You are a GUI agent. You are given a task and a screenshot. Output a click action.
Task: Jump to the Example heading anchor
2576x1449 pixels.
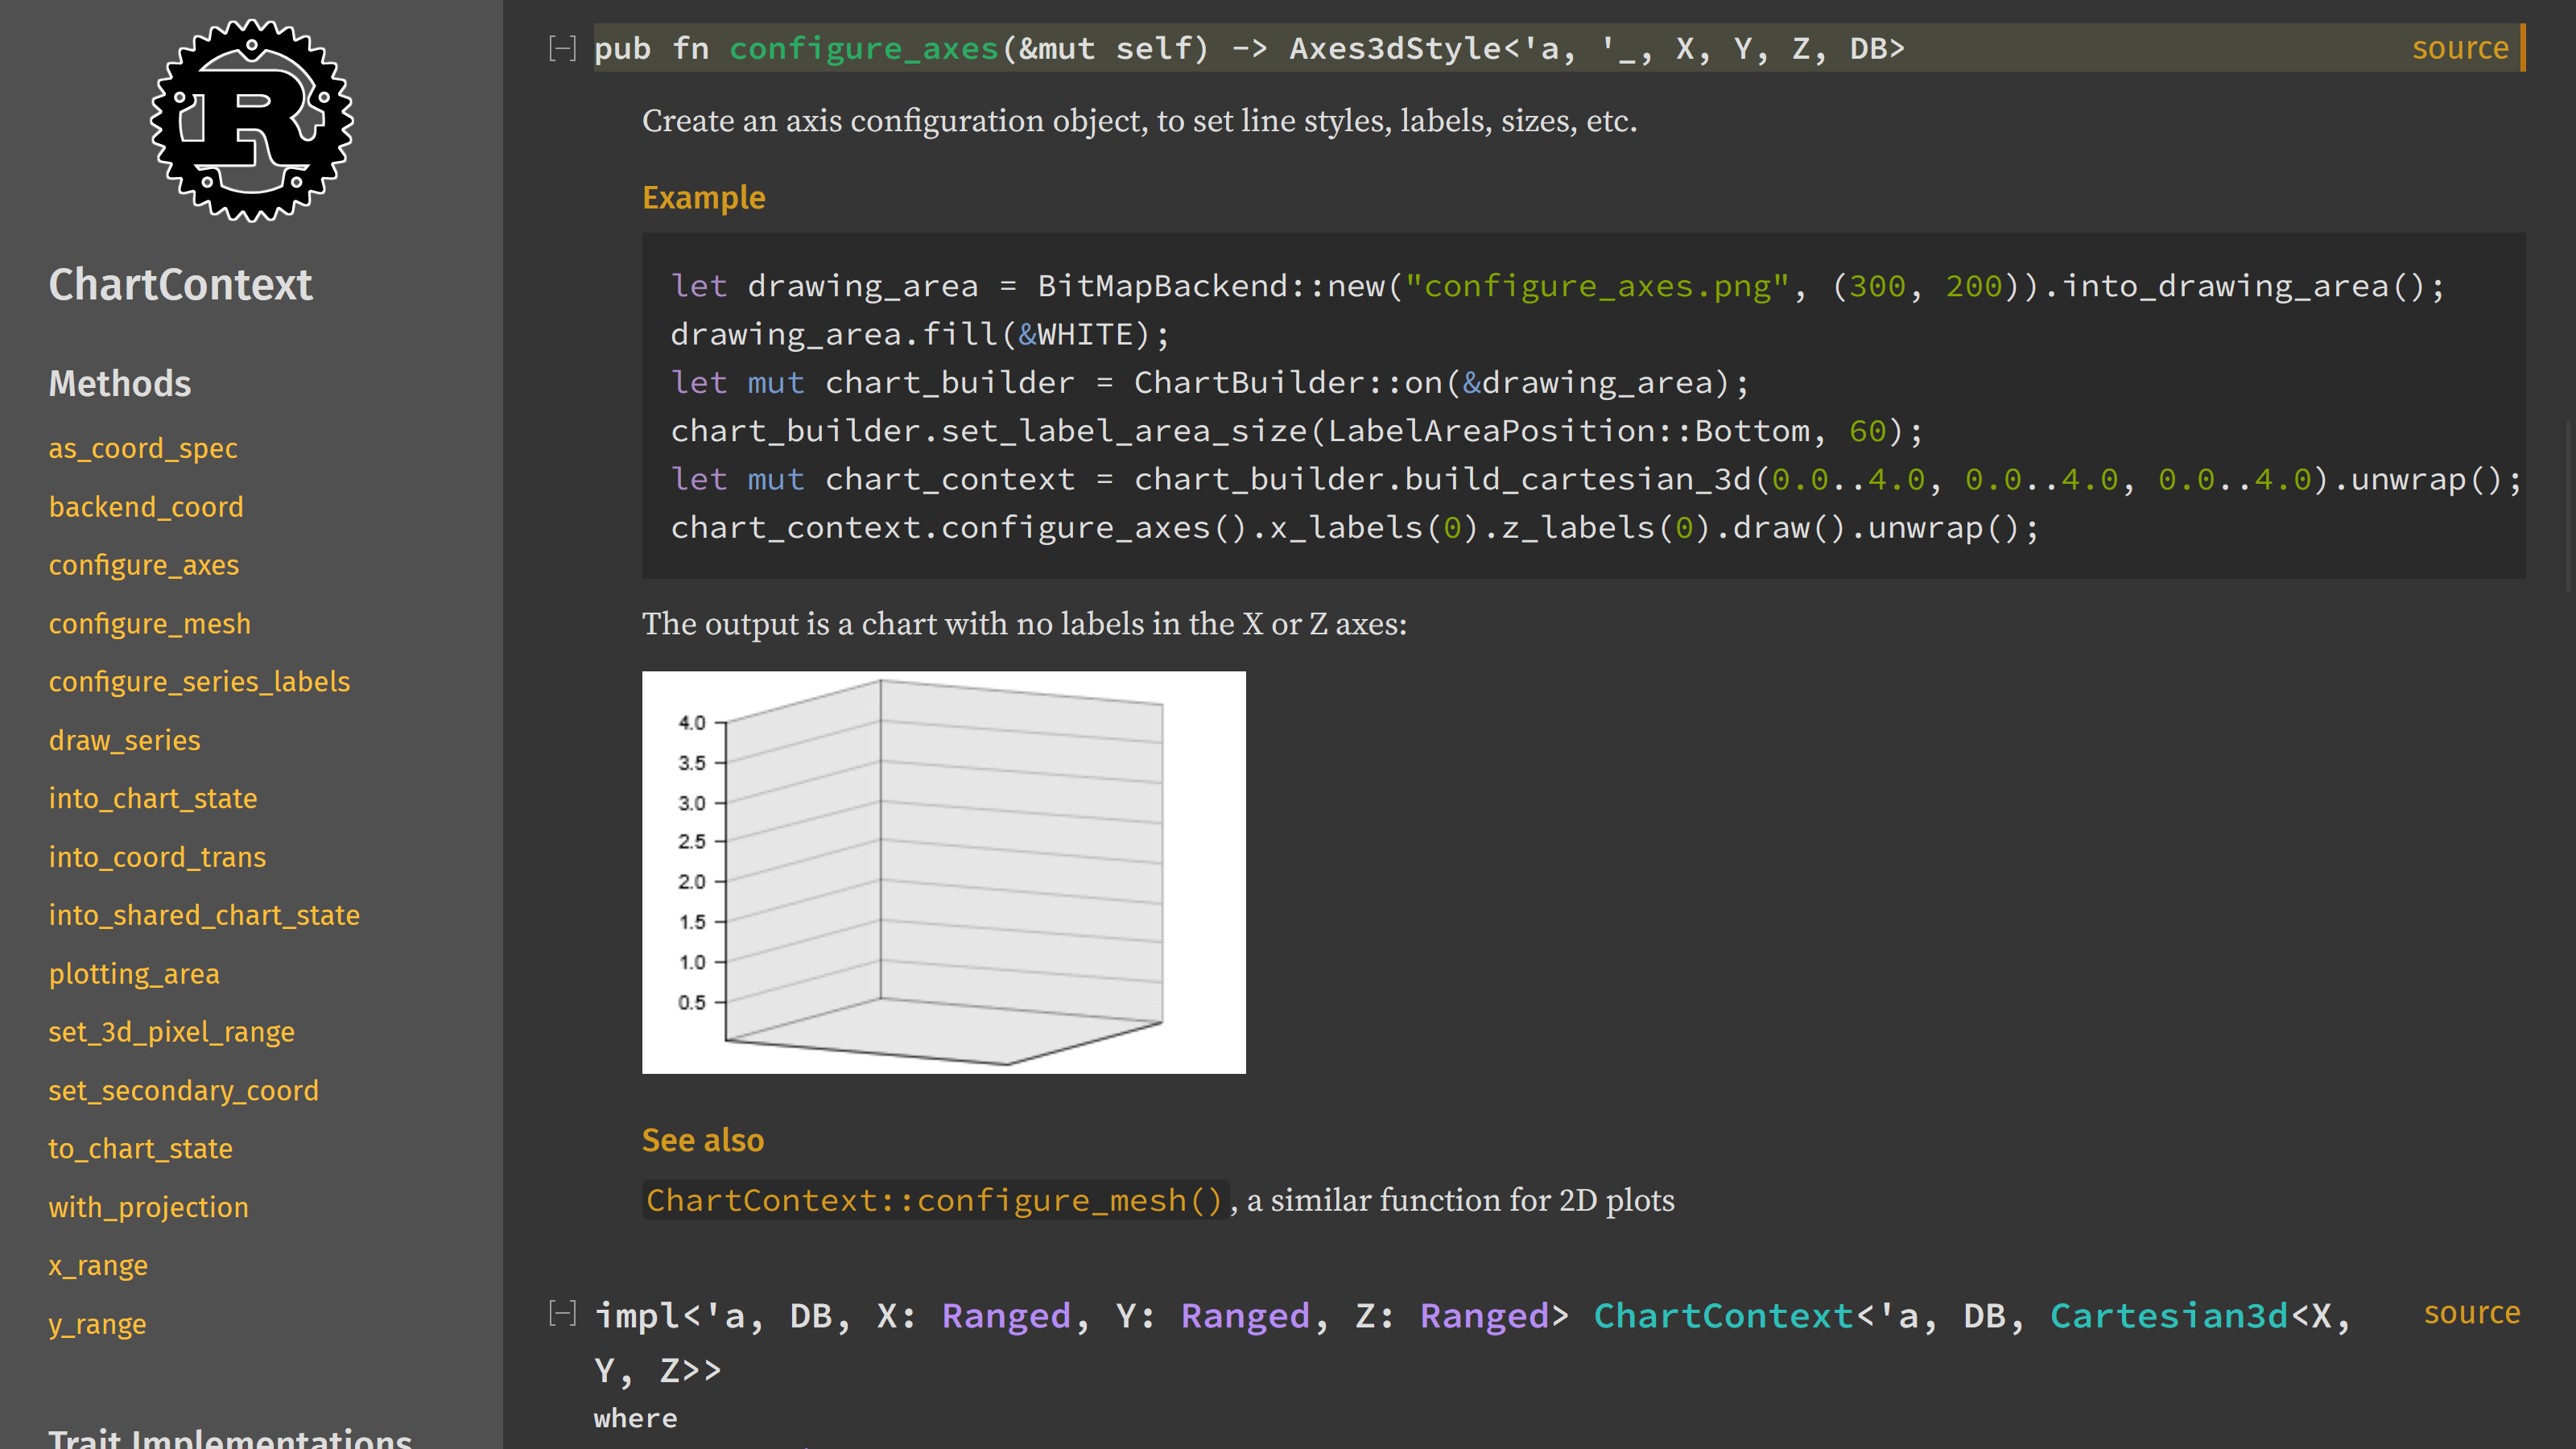tap(703, 198)
